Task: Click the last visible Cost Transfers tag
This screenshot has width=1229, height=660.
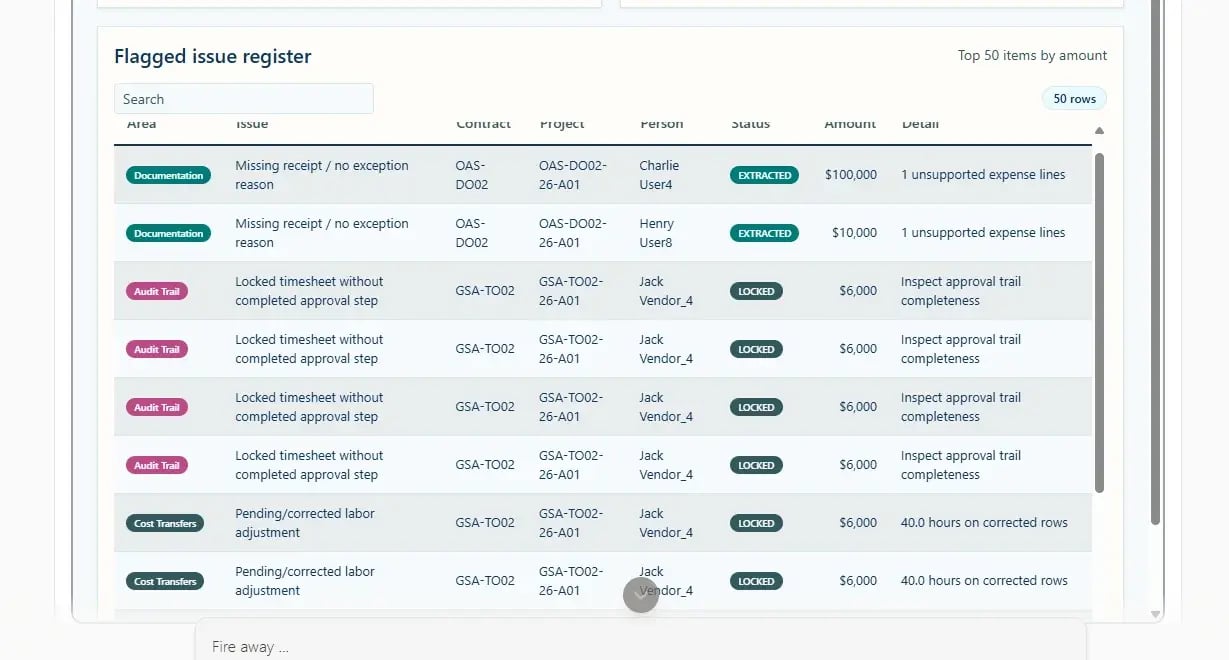Action: (x=165, y=581)
